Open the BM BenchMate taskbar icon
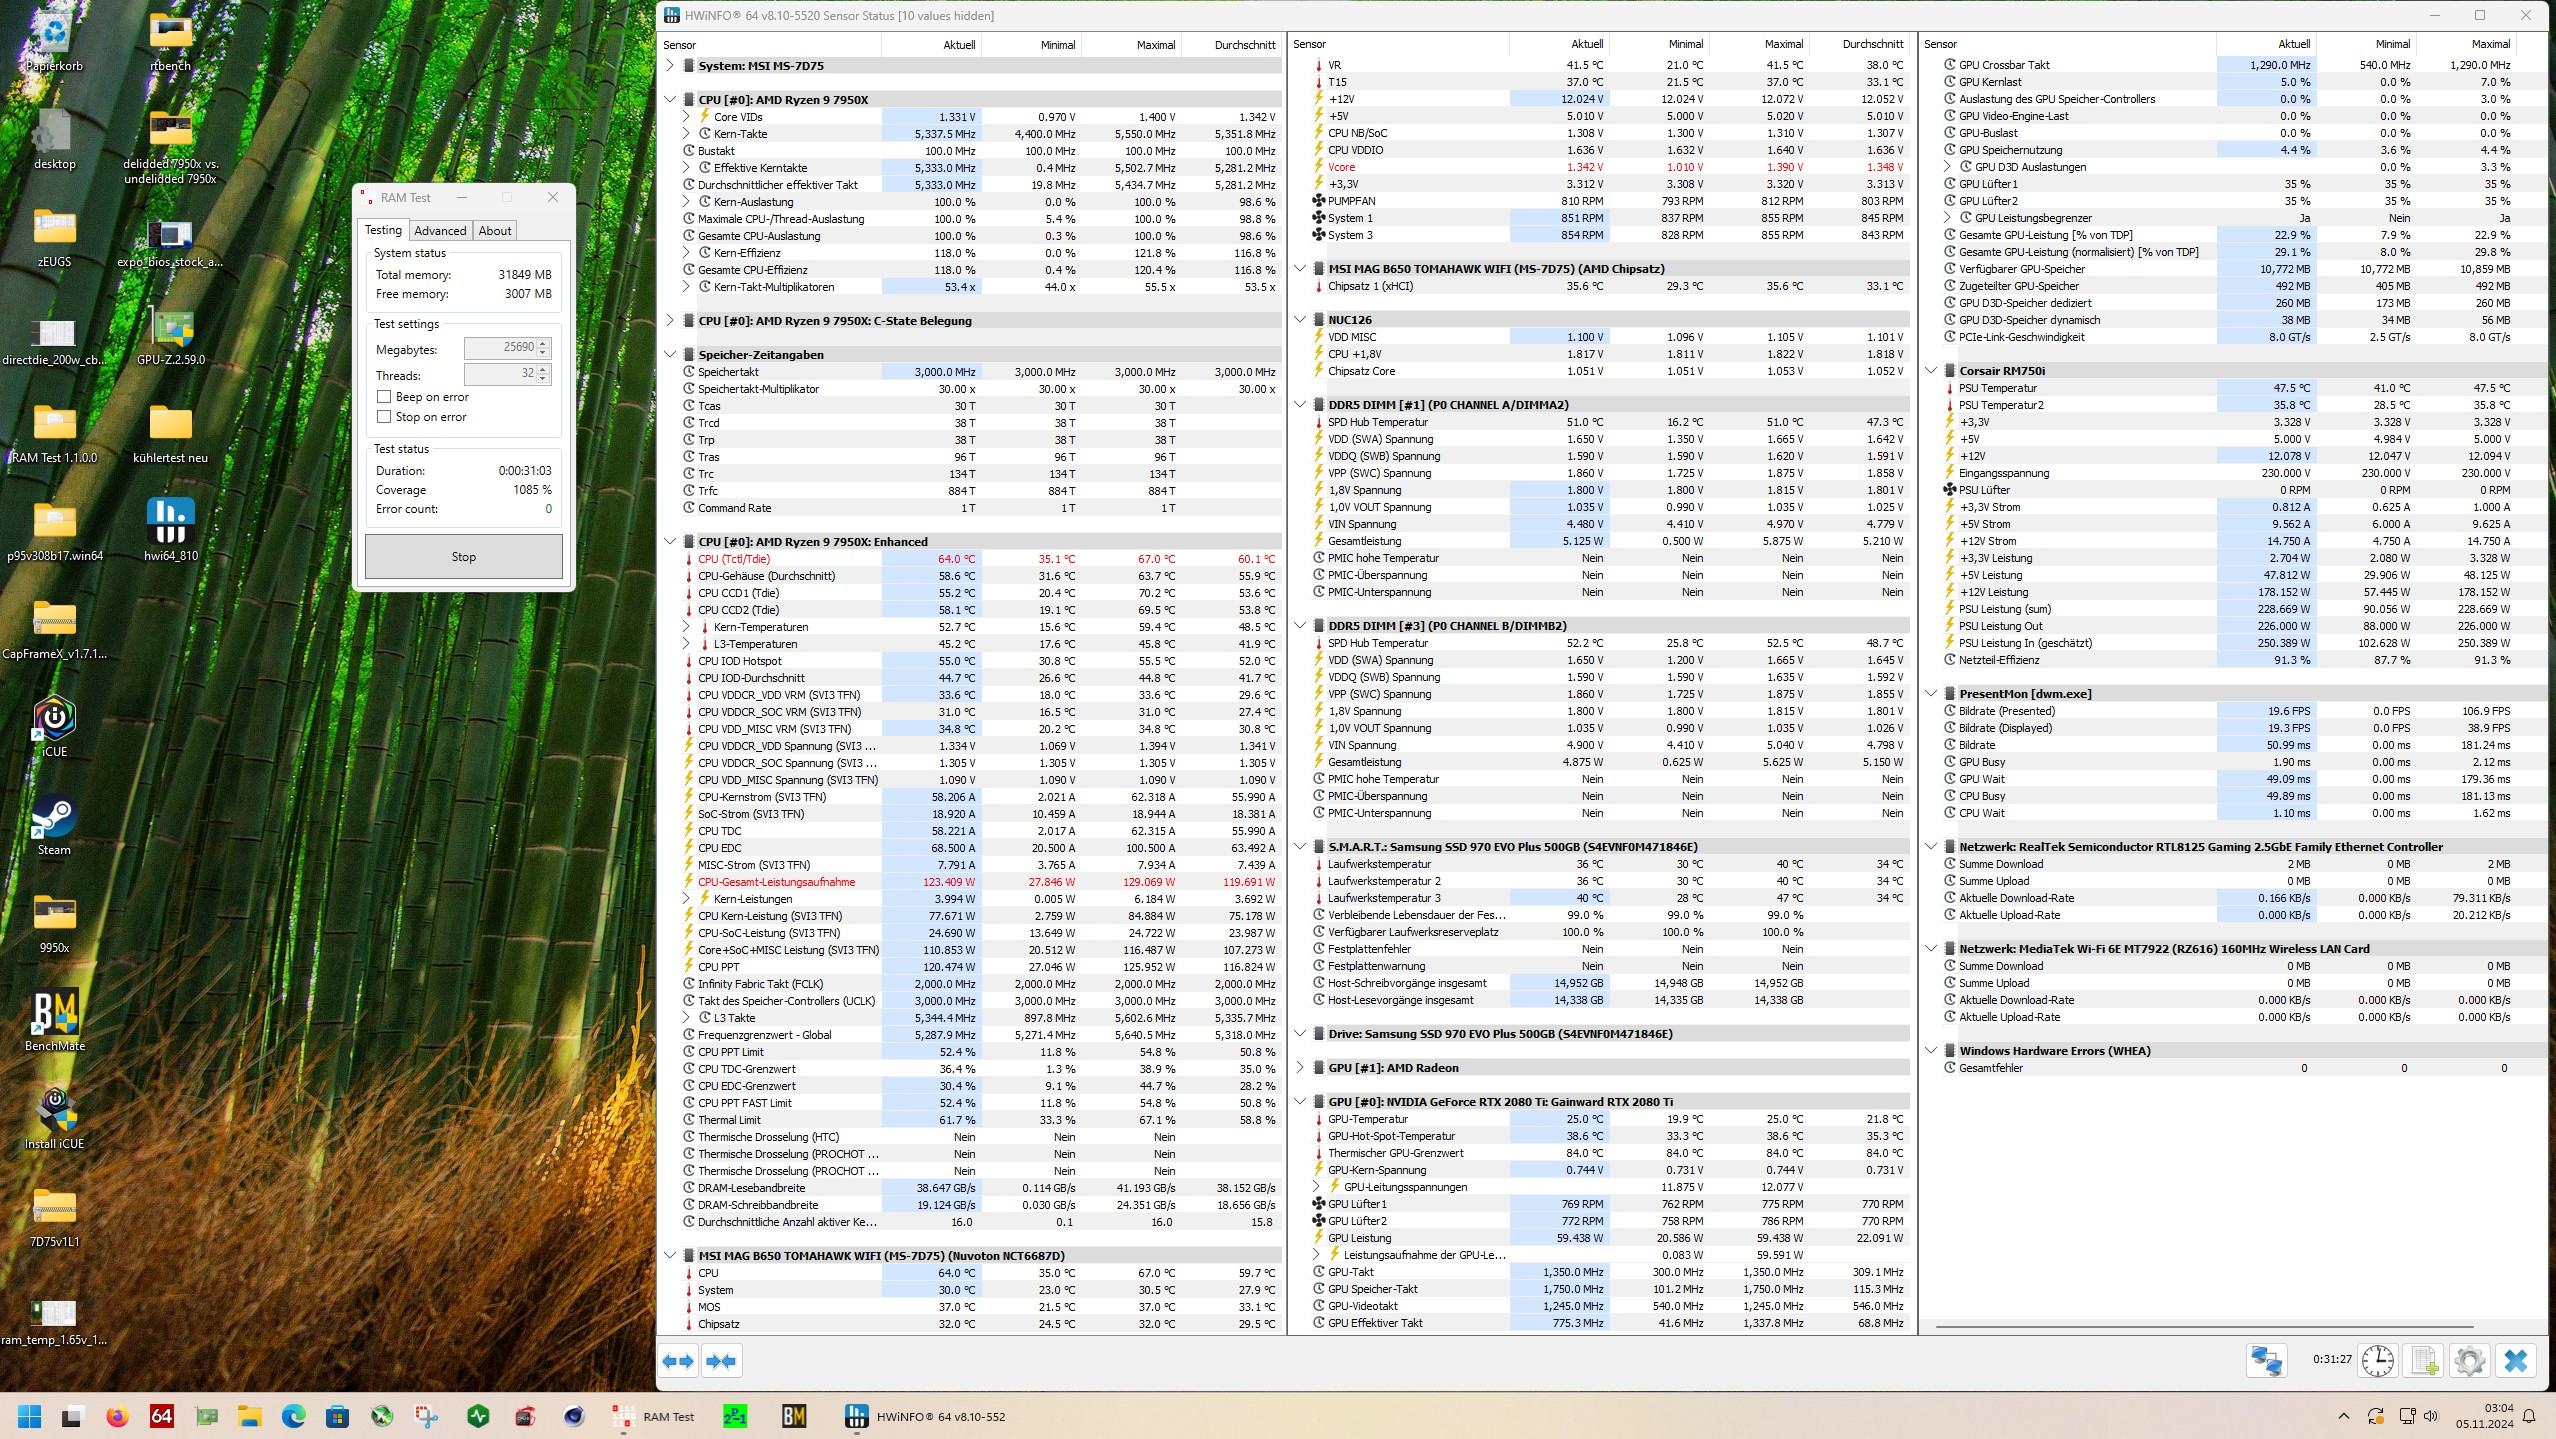2556x1439 pixels. pyautogui.click(x=794, y=1416)
